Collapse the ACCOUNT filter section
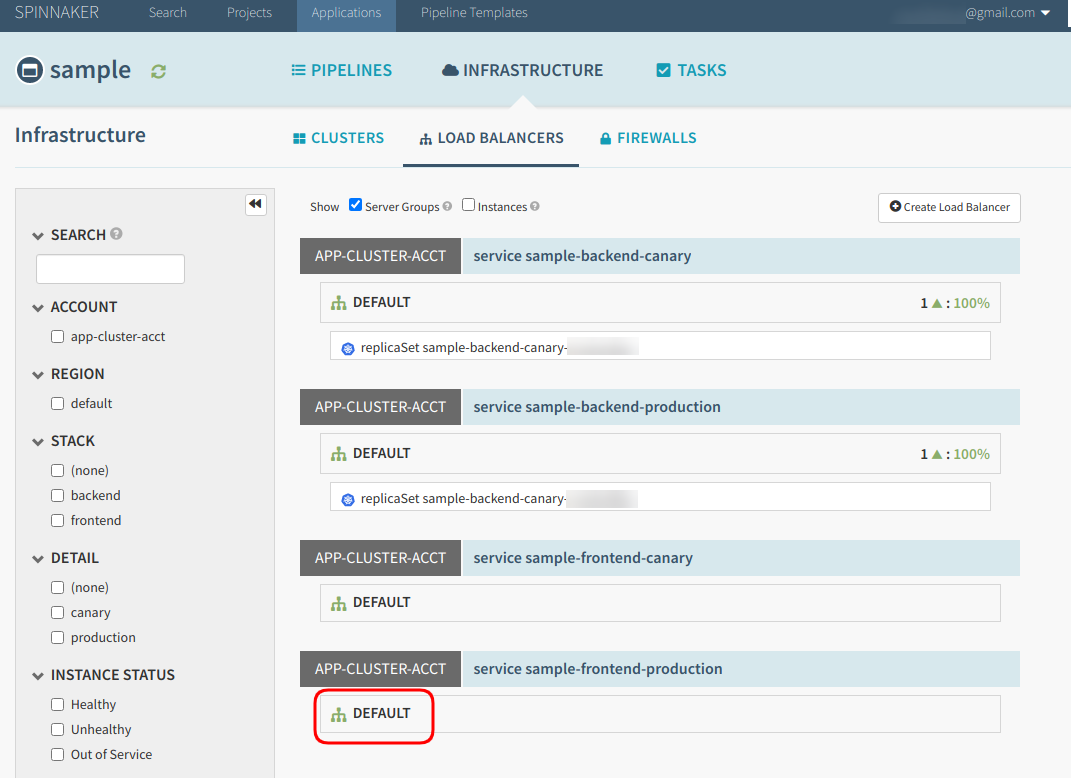The image size is (1071, 778). (36, 306)
